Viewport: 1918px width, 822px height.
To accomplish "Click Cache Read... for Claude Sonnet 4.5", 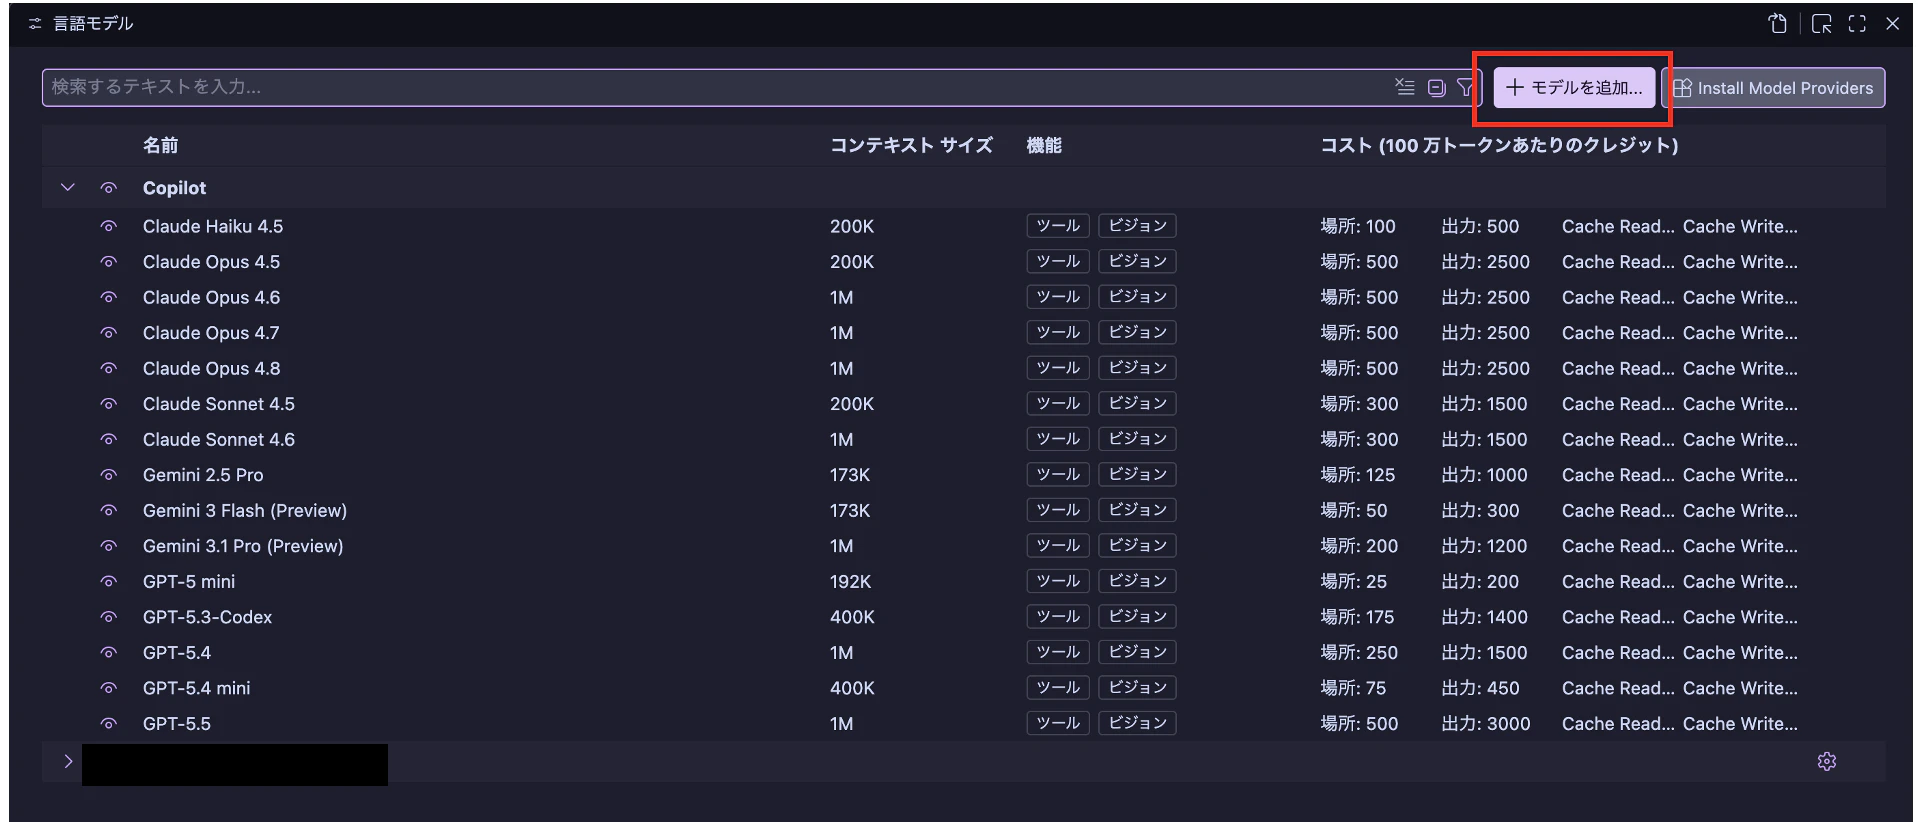I will [1618, 404].
